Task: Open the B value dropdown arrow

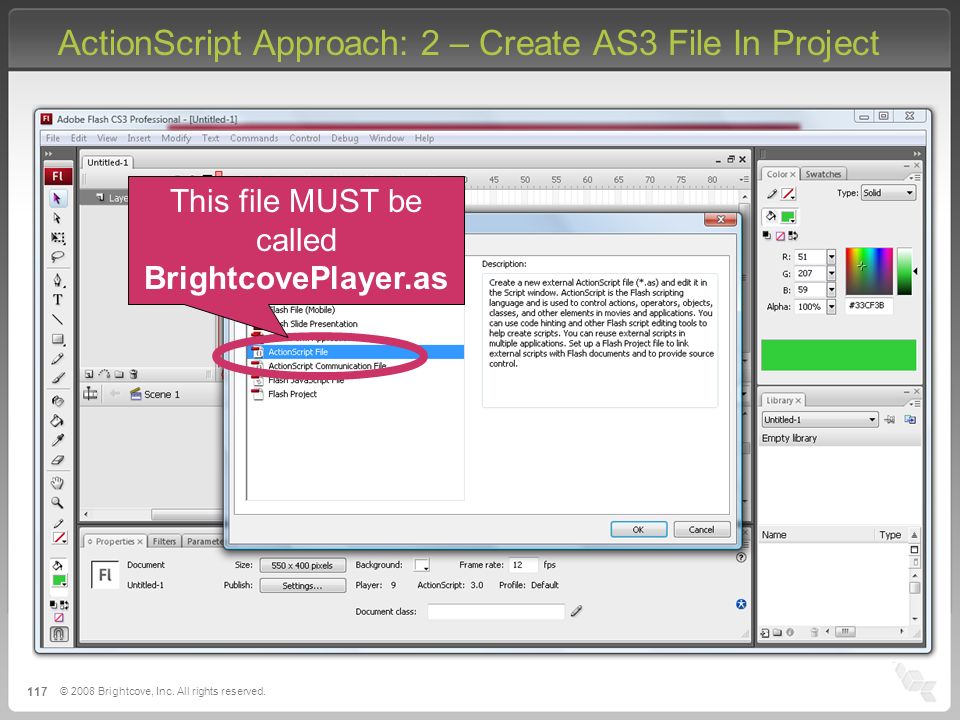Action: (x=831, y=290)
